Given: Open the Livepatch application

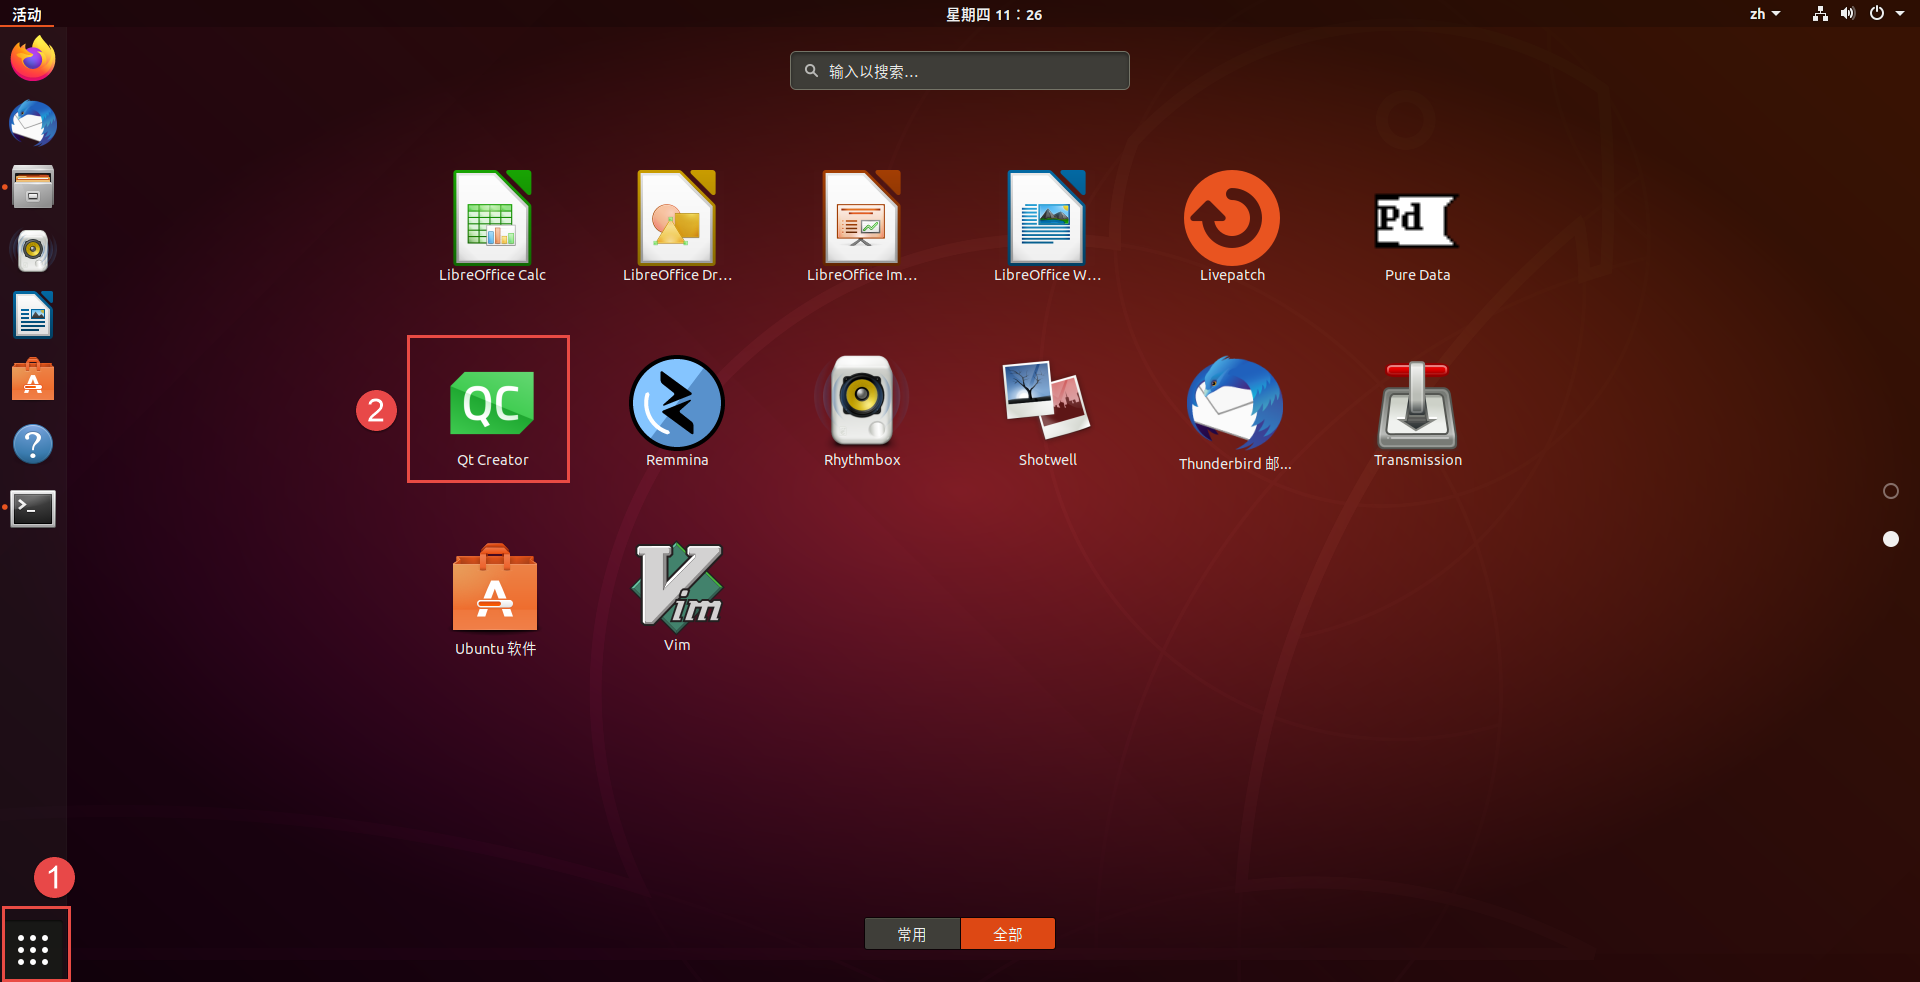Looking at the screenshot, I should pyautogui.click(x=1232, y=226).
